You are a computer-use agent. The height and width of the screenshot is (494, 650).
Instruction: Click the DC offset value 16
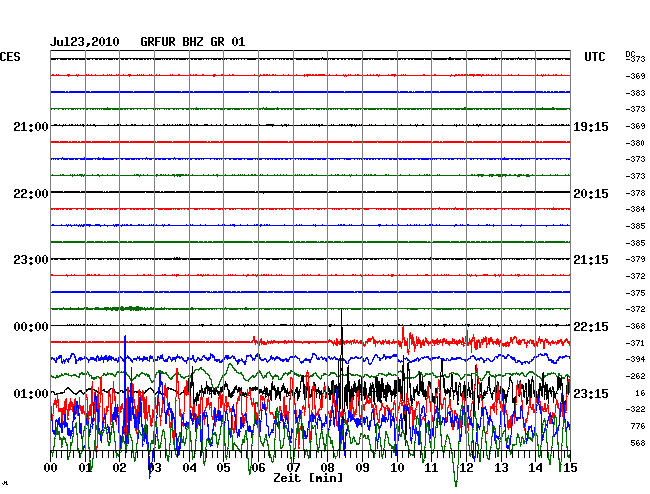[x=640, y=393]
